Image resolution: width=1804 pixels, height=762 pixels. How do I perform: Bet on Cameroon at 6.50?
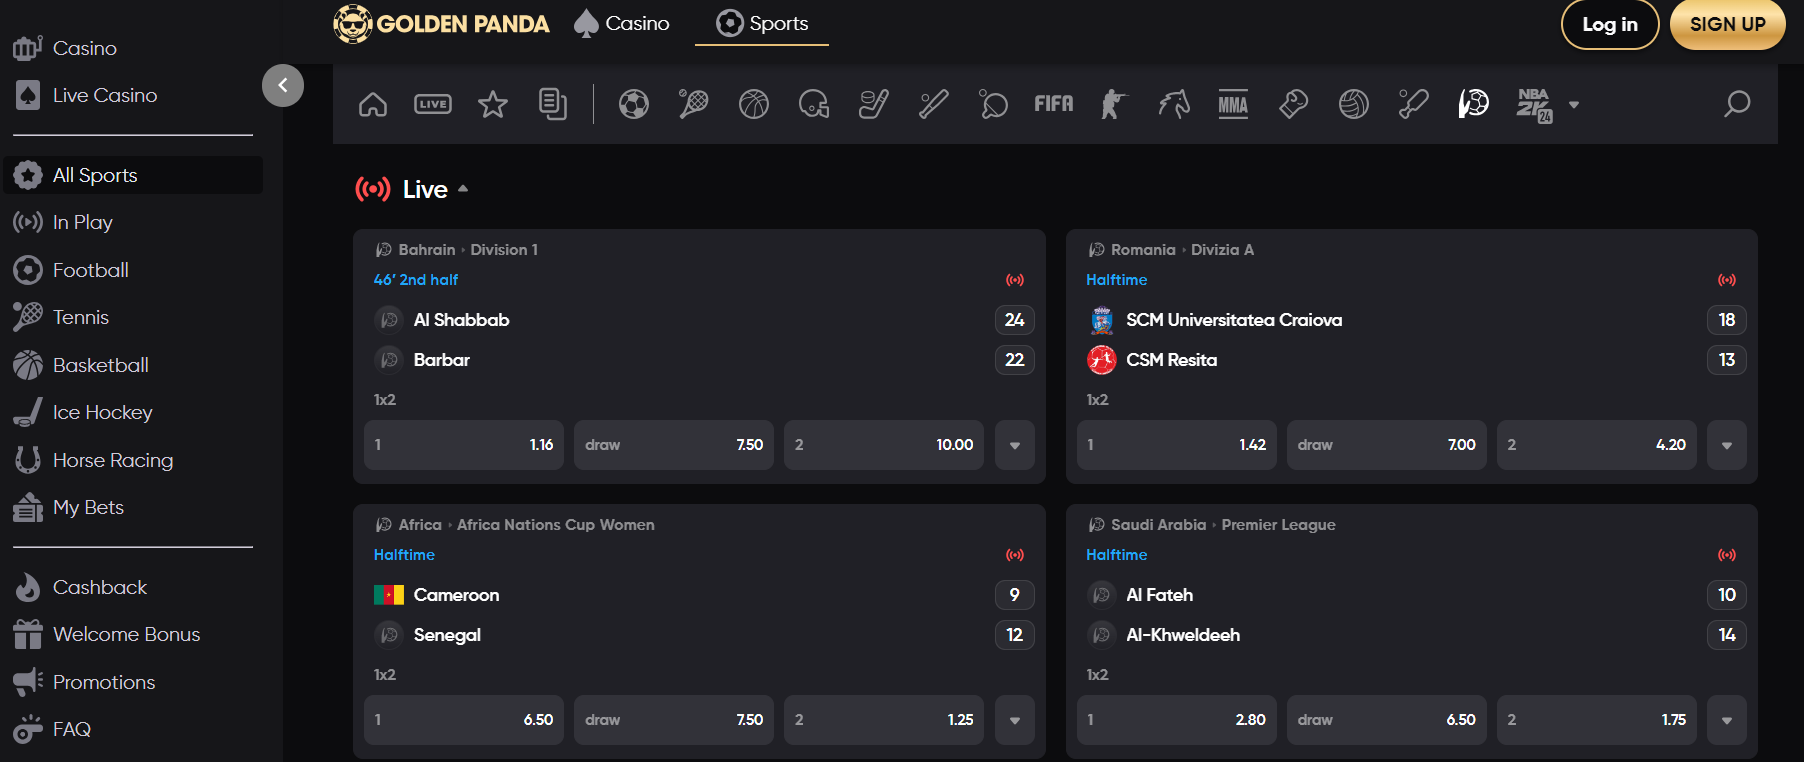(464, 720)
